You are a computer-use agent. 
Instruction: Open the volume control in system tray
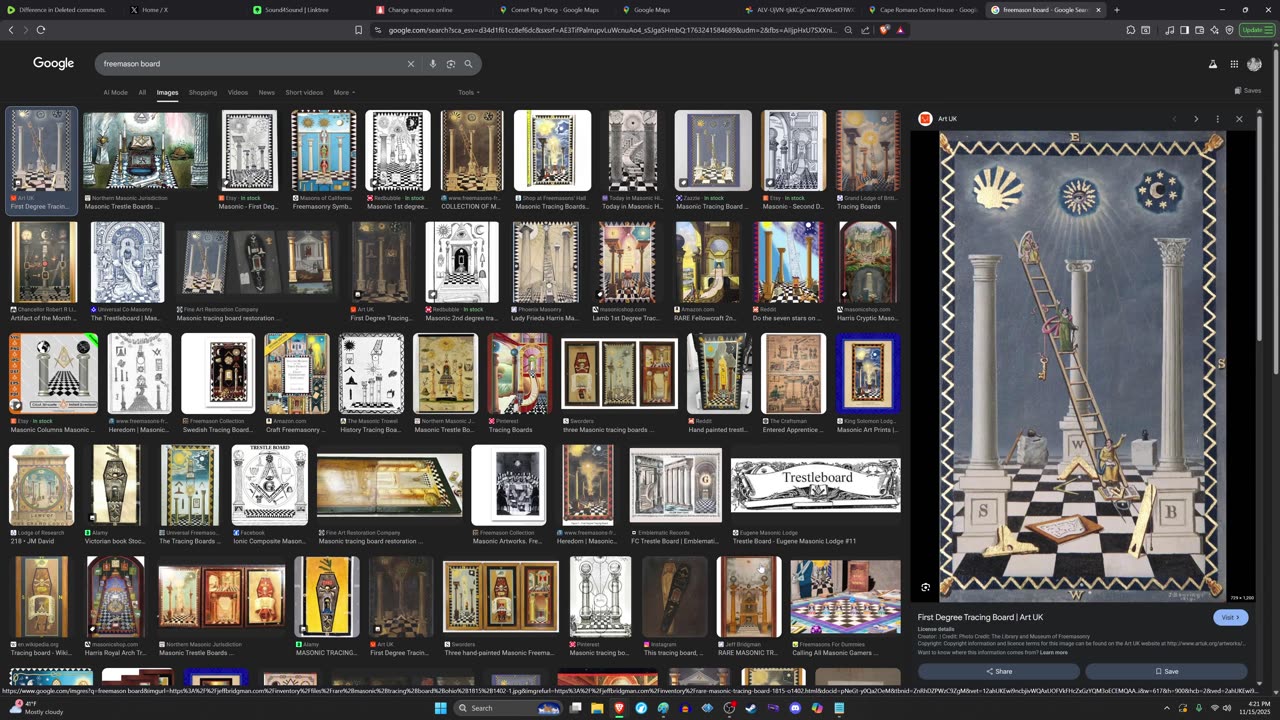point(1228,708)
